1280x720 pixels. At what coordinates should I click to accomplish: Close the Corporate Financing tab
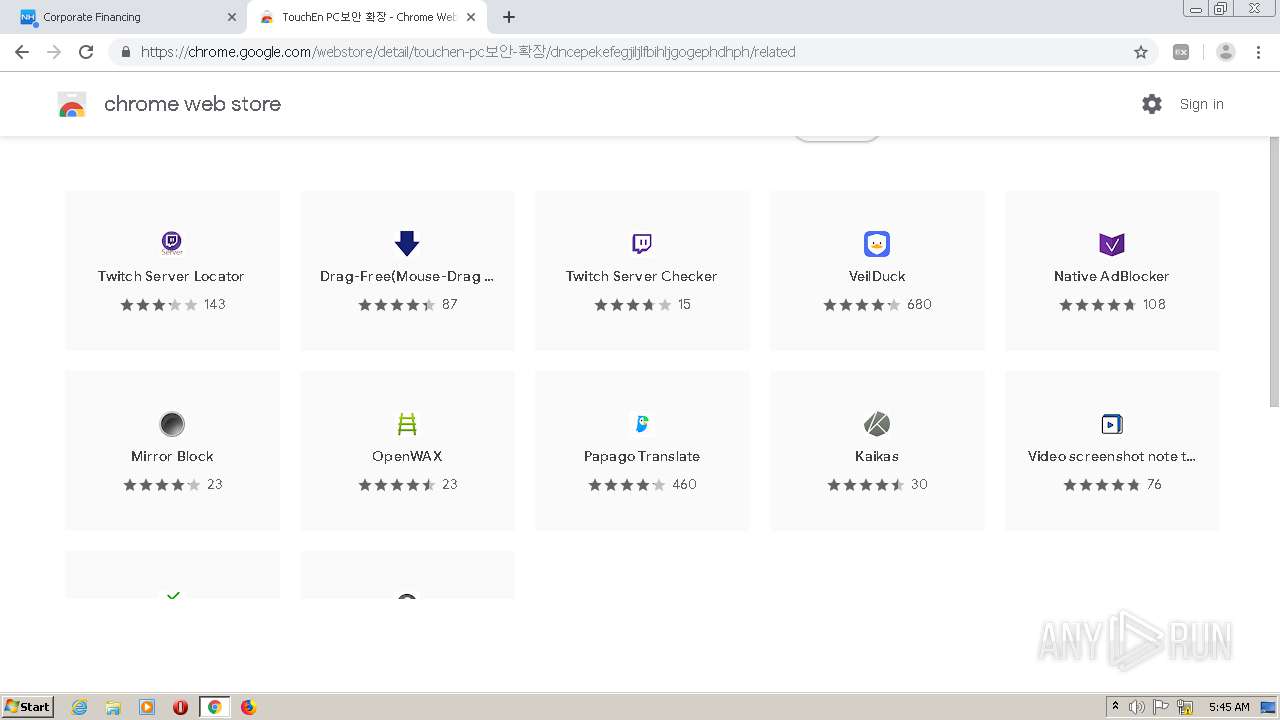coord(232,17)
